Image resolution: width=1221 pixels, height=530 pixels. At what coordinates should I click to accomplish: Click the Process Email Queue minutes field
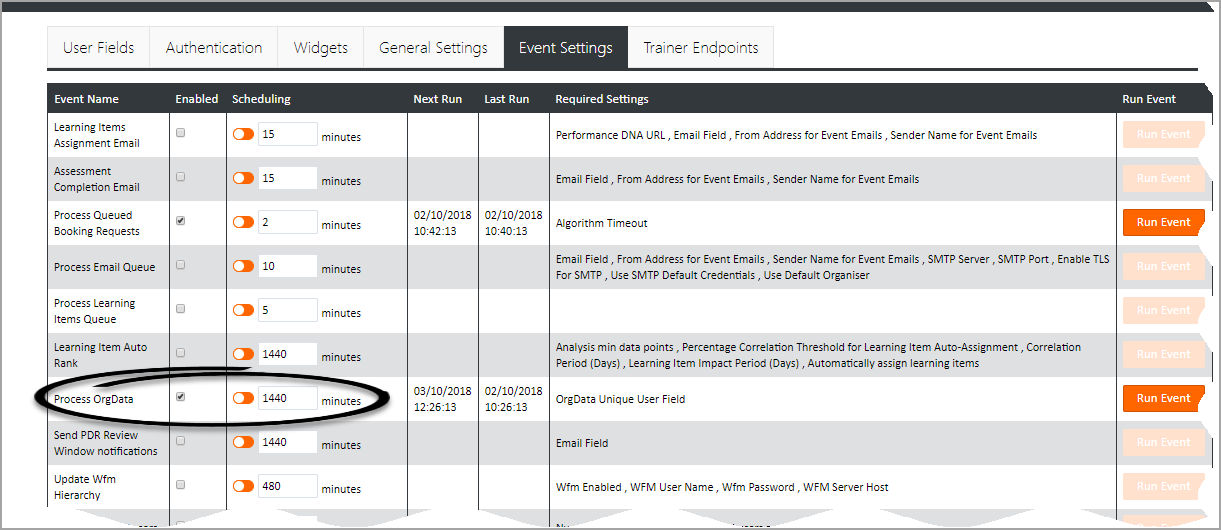(x=287, y=267)
